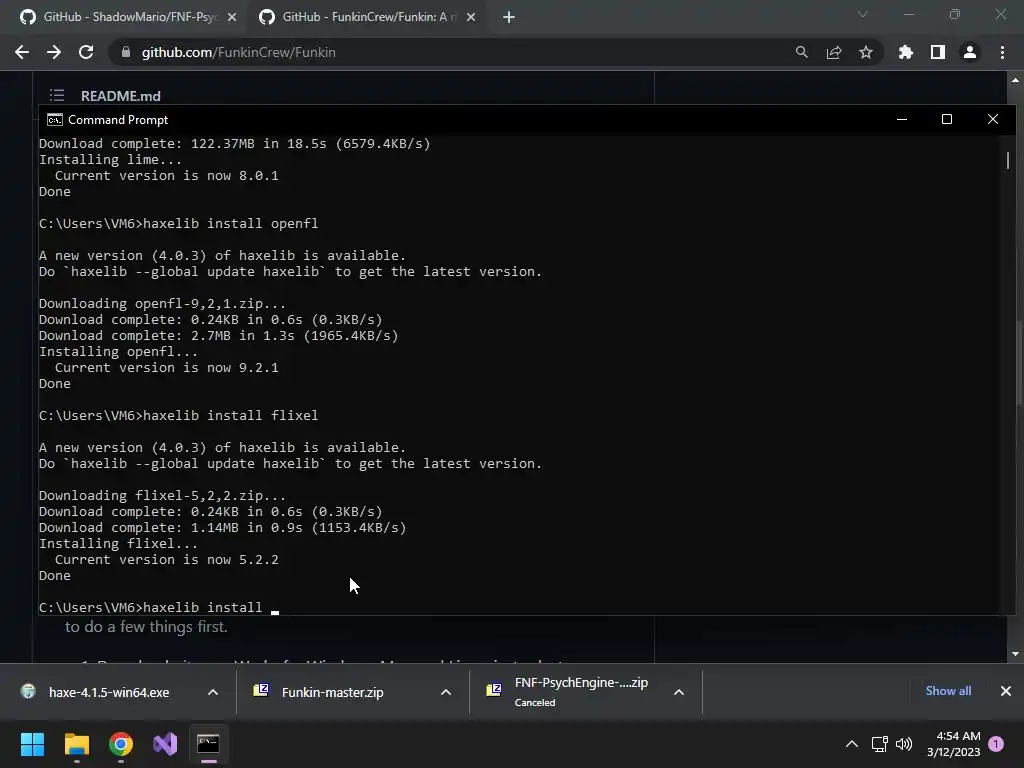Open Google Chrome from the taskbar

[121, 744]
